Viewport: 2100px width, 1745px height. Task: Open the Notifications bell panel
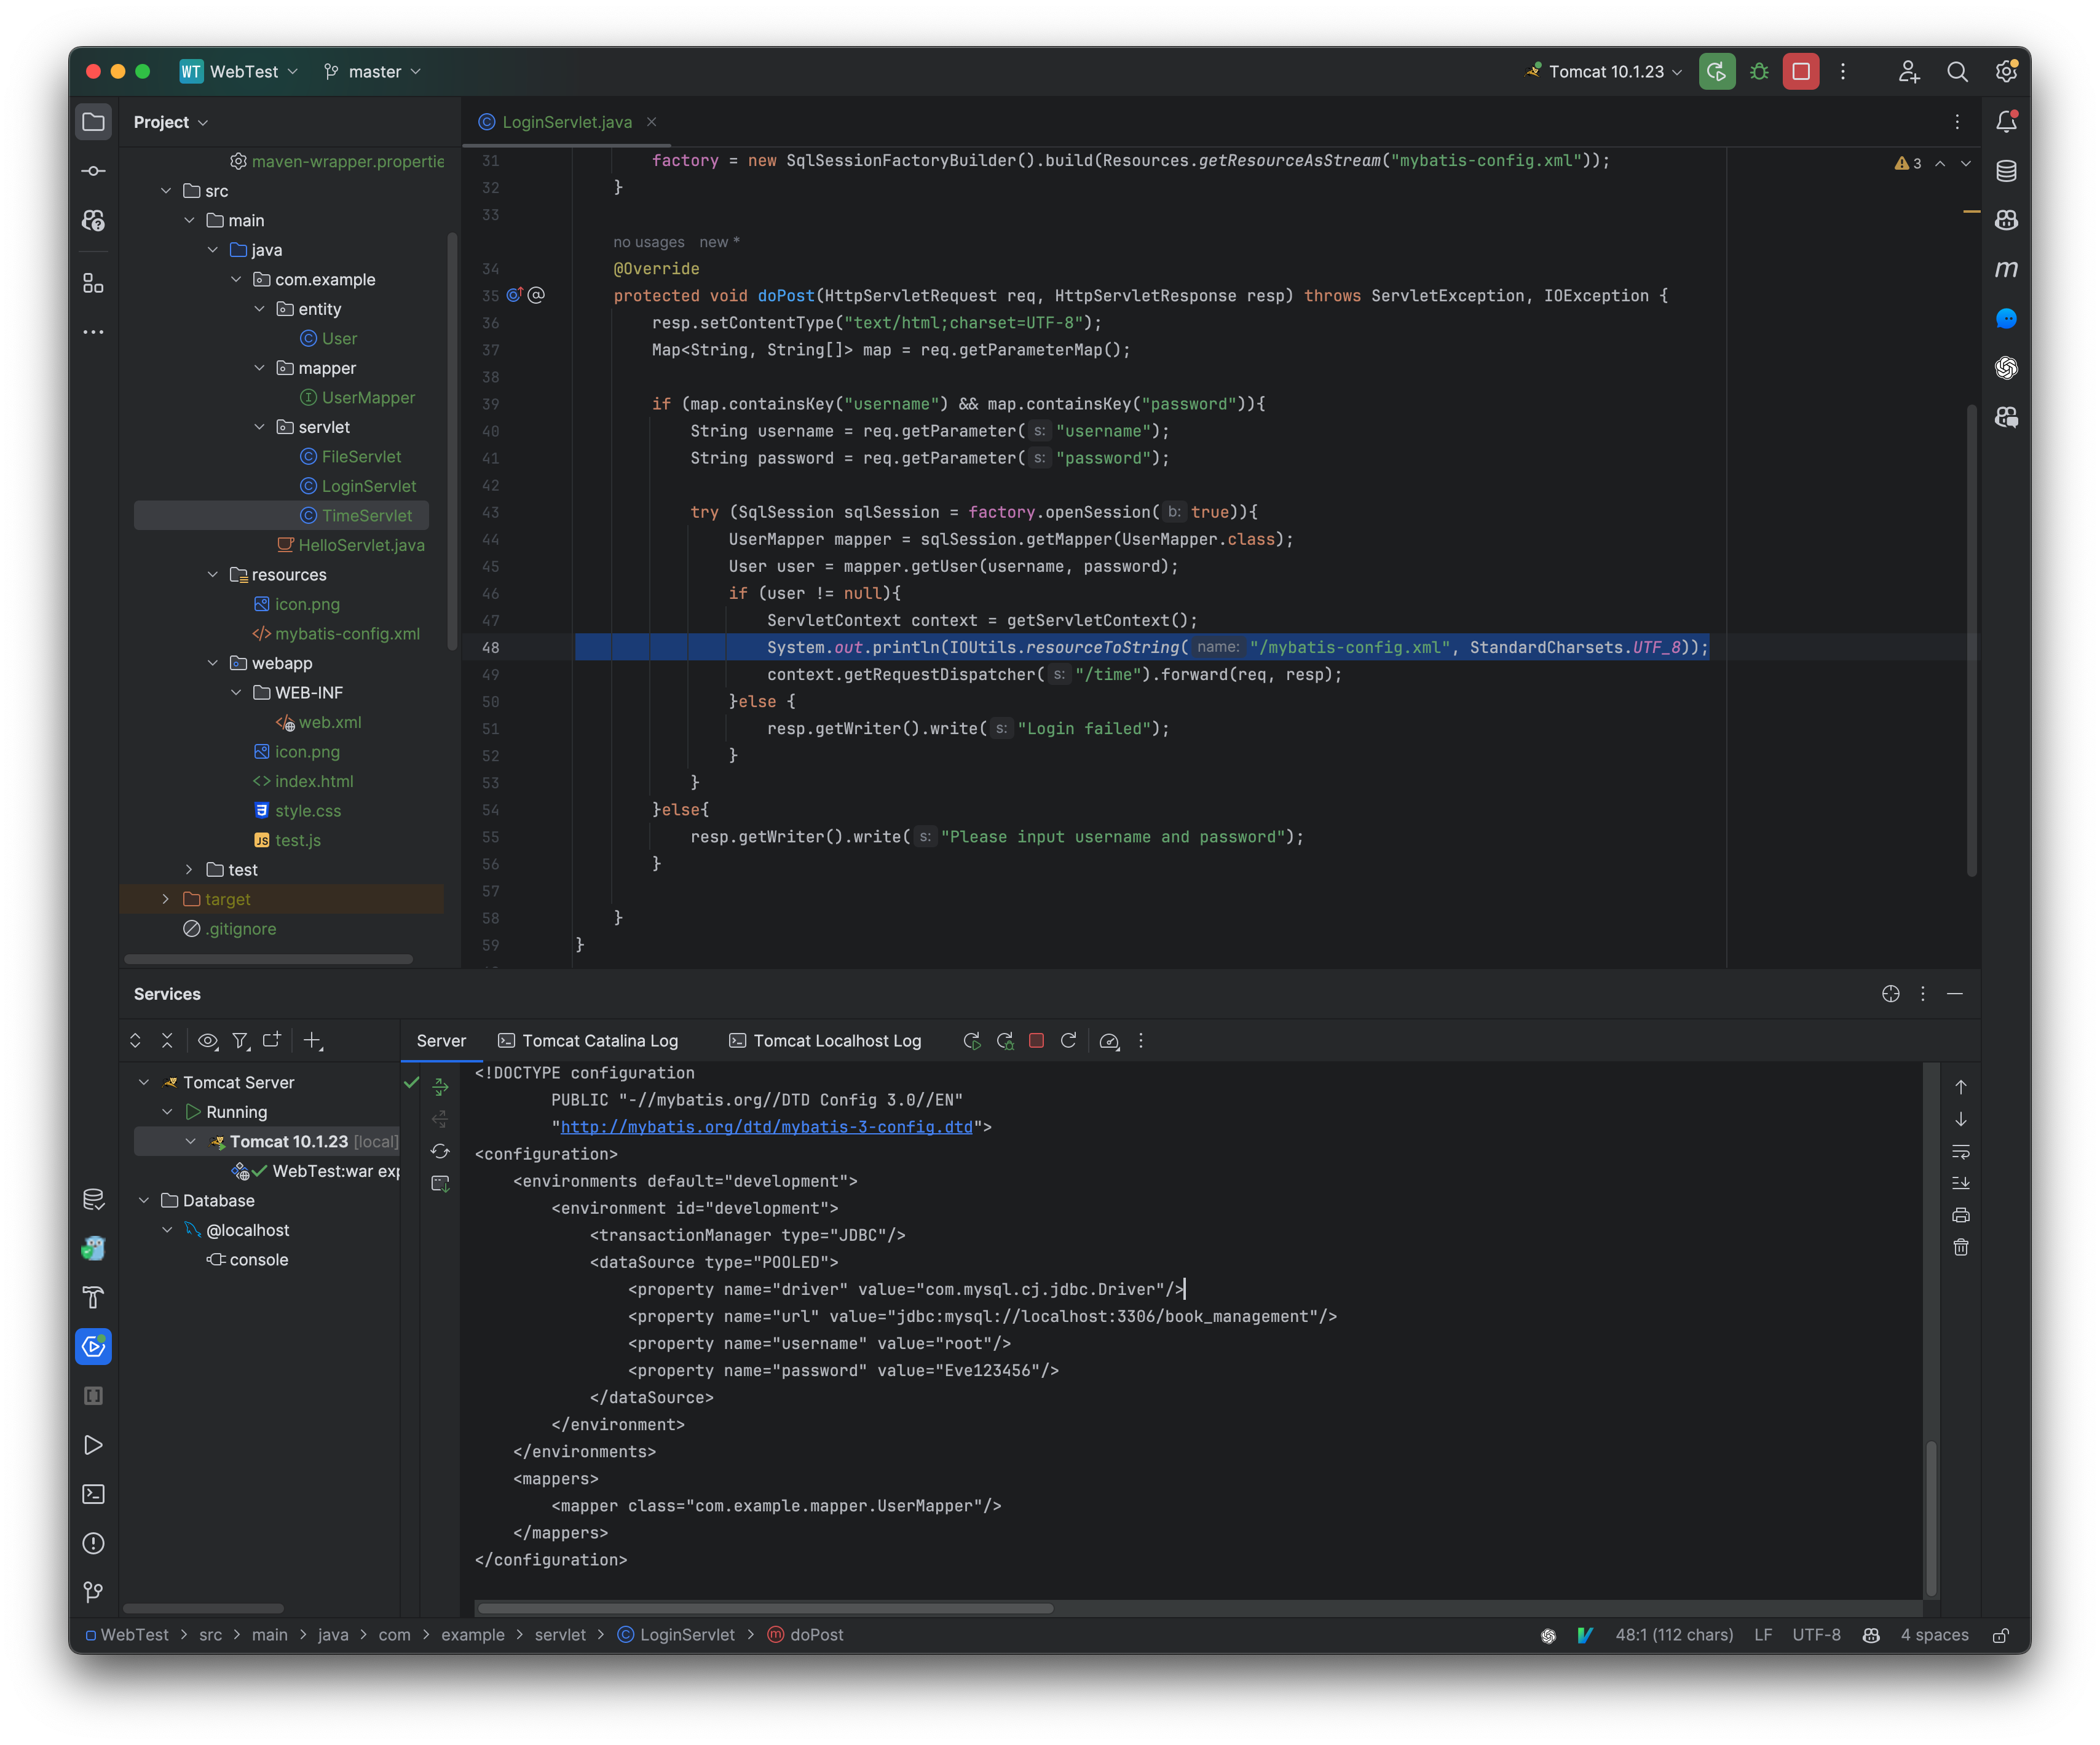click(2006, 121)
